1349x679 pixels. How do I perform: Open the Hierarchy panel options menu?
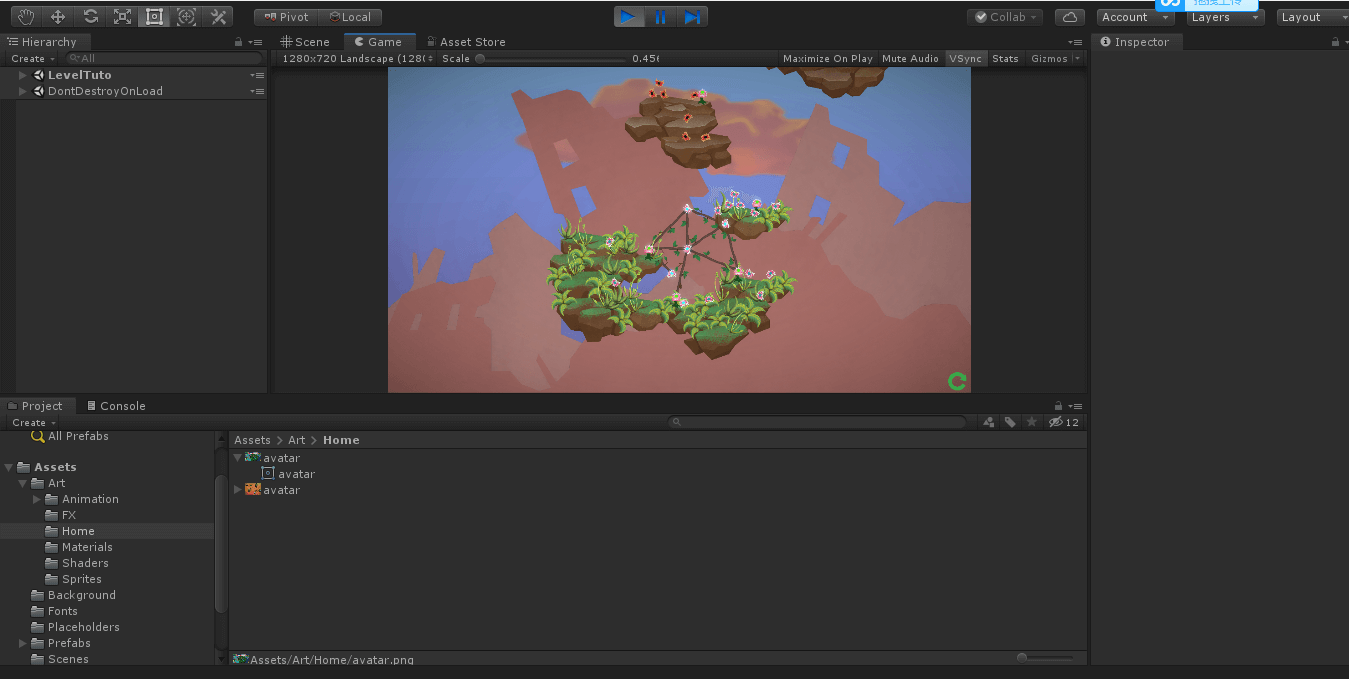256,42
